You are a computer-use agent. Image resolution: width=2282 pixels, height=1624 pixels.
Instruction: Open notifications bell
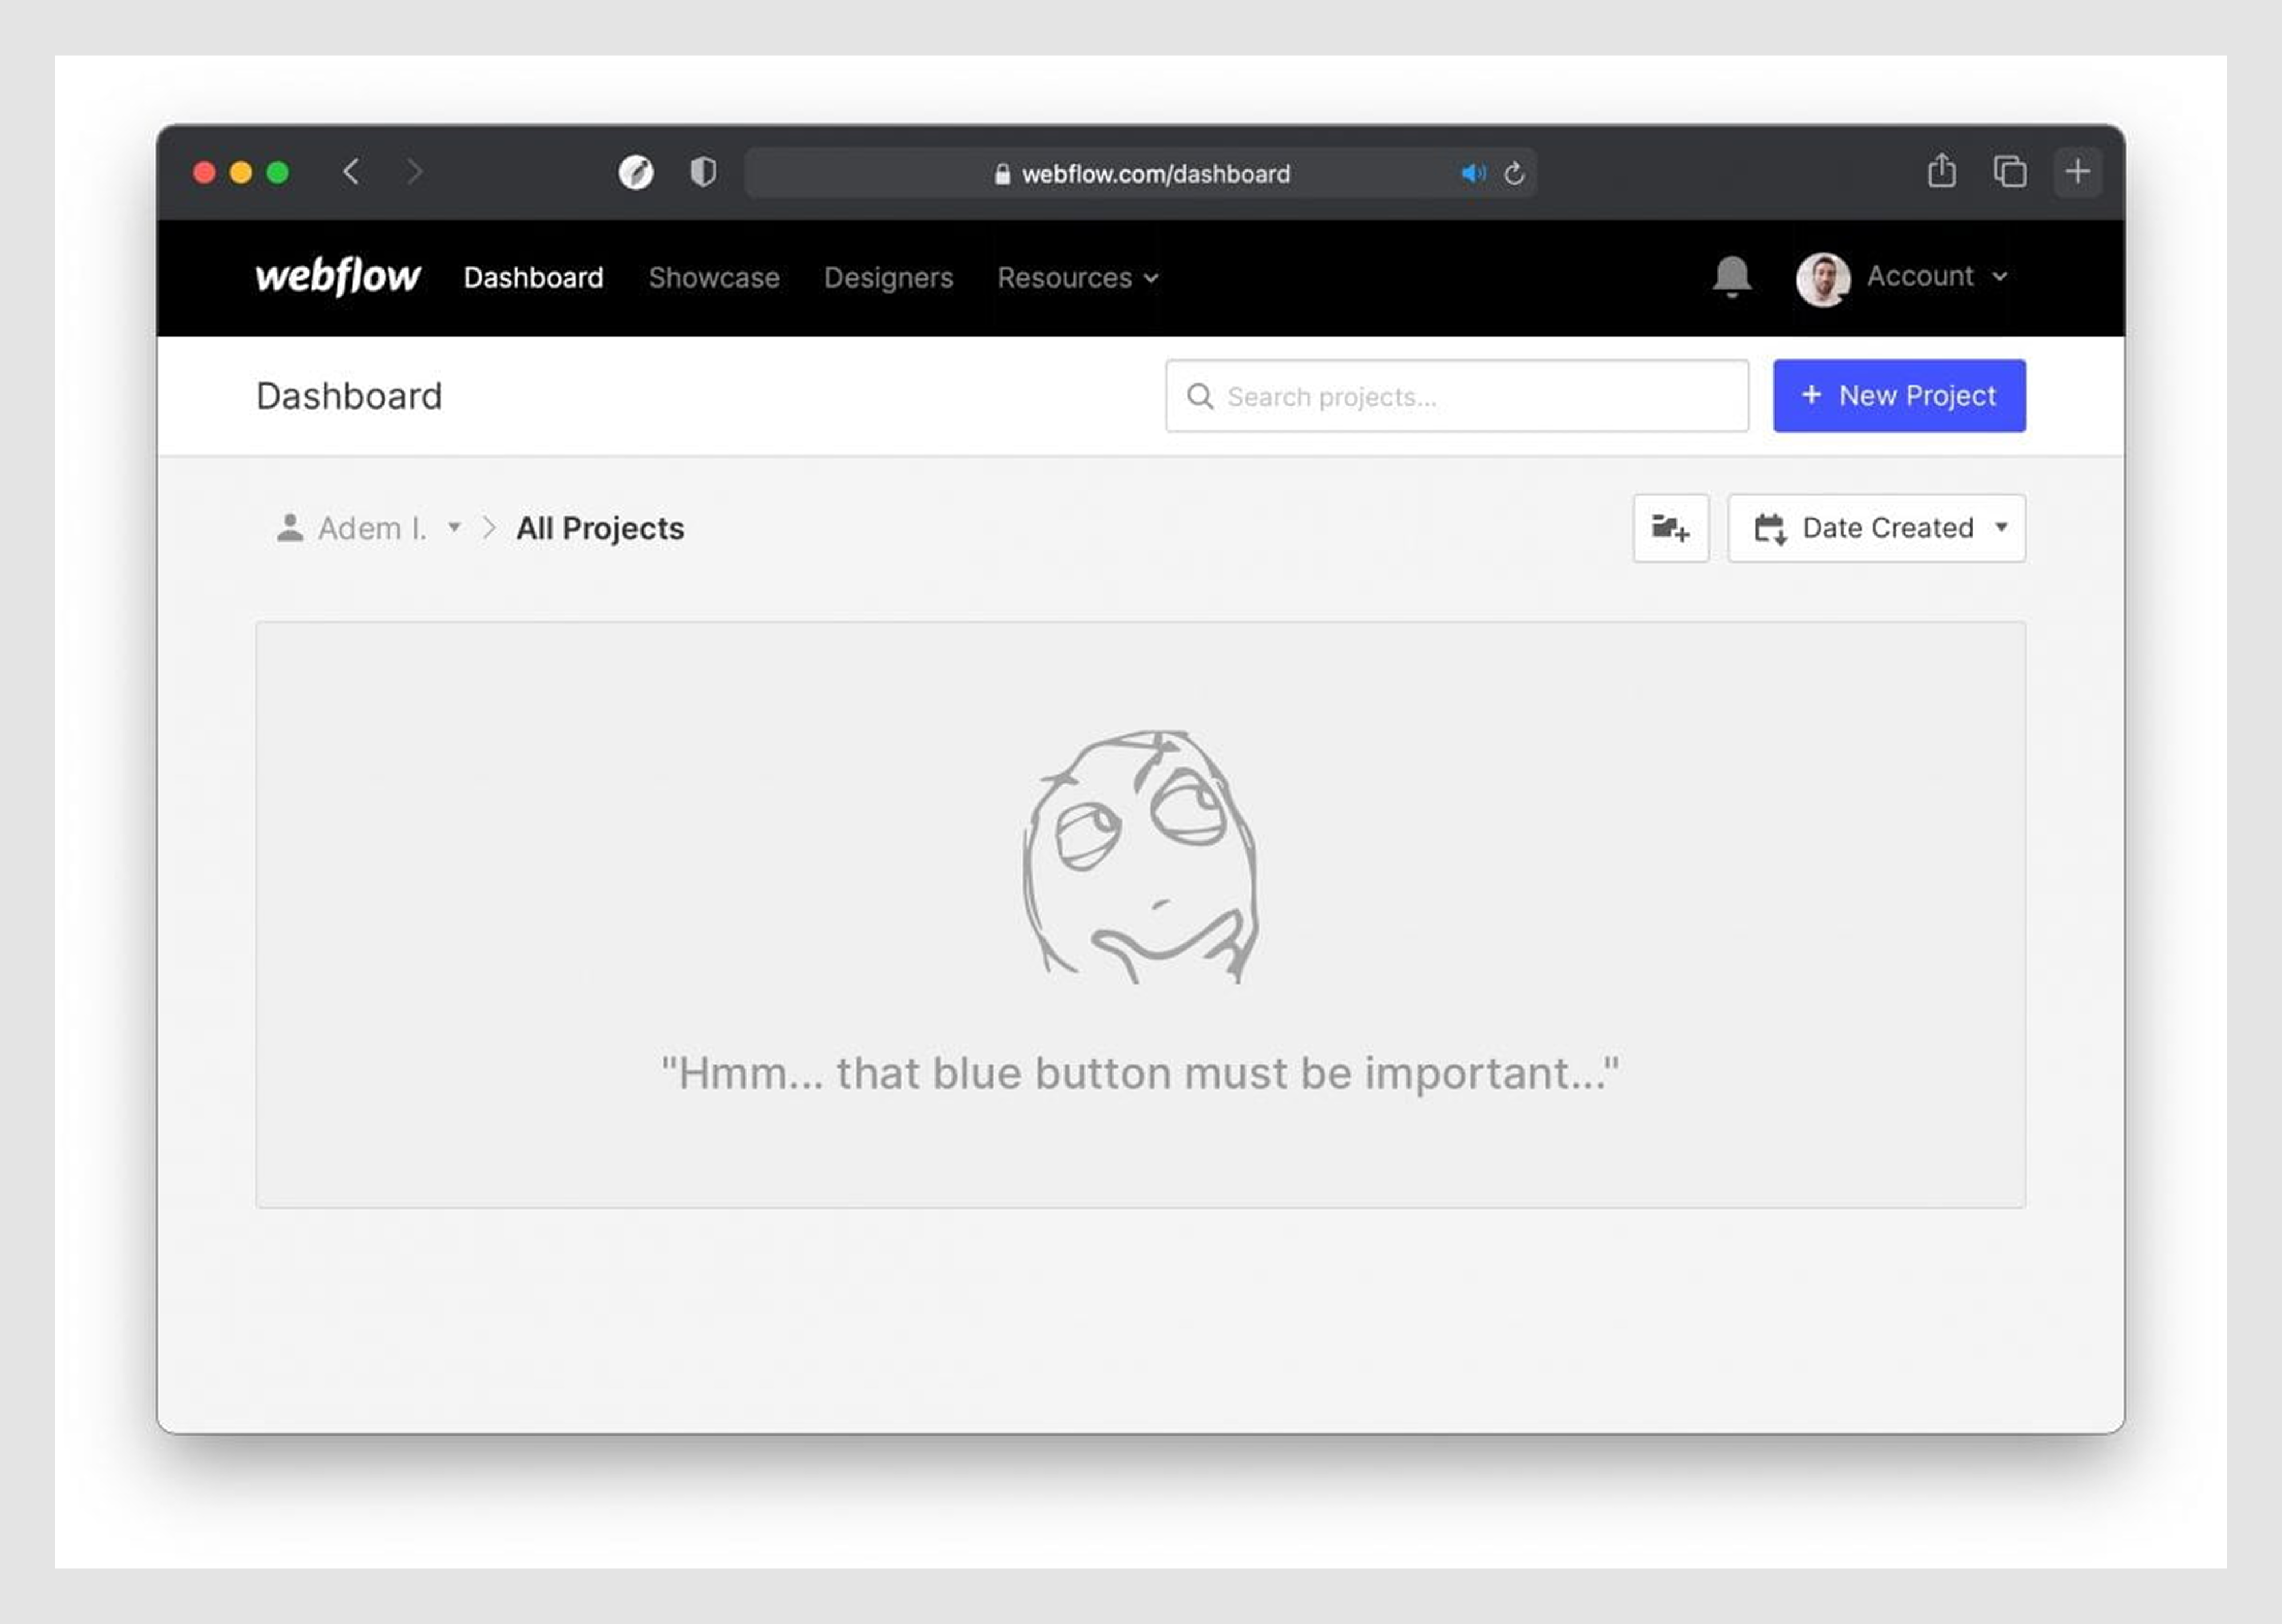pos(1732,277)
